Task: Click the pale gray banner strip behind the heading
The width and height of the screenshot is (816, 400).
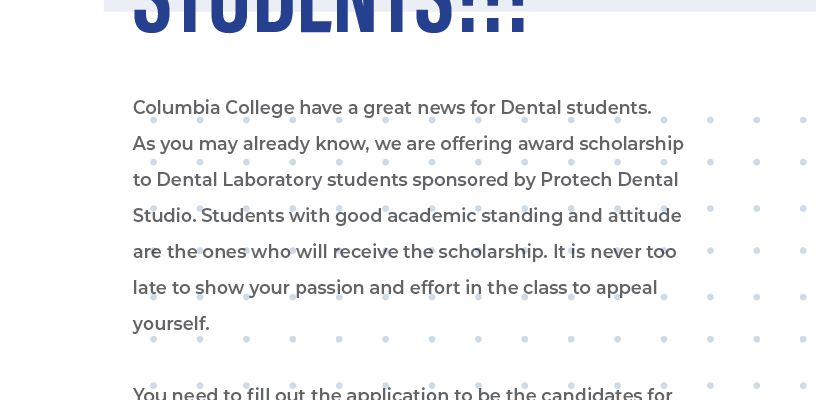Action: coord(671,5)
